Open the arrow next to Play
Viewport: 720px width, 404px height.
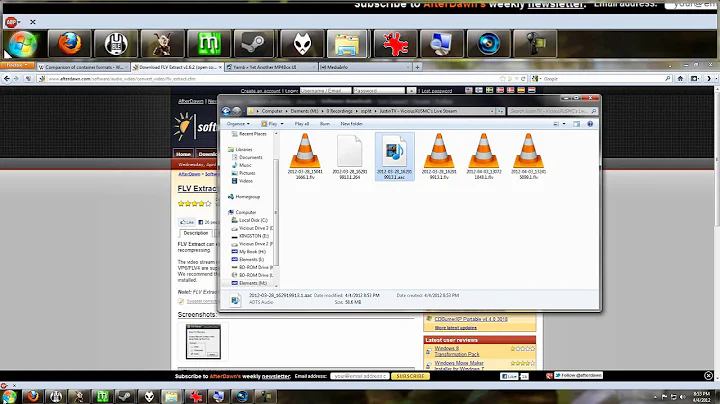tap(282, 124)
